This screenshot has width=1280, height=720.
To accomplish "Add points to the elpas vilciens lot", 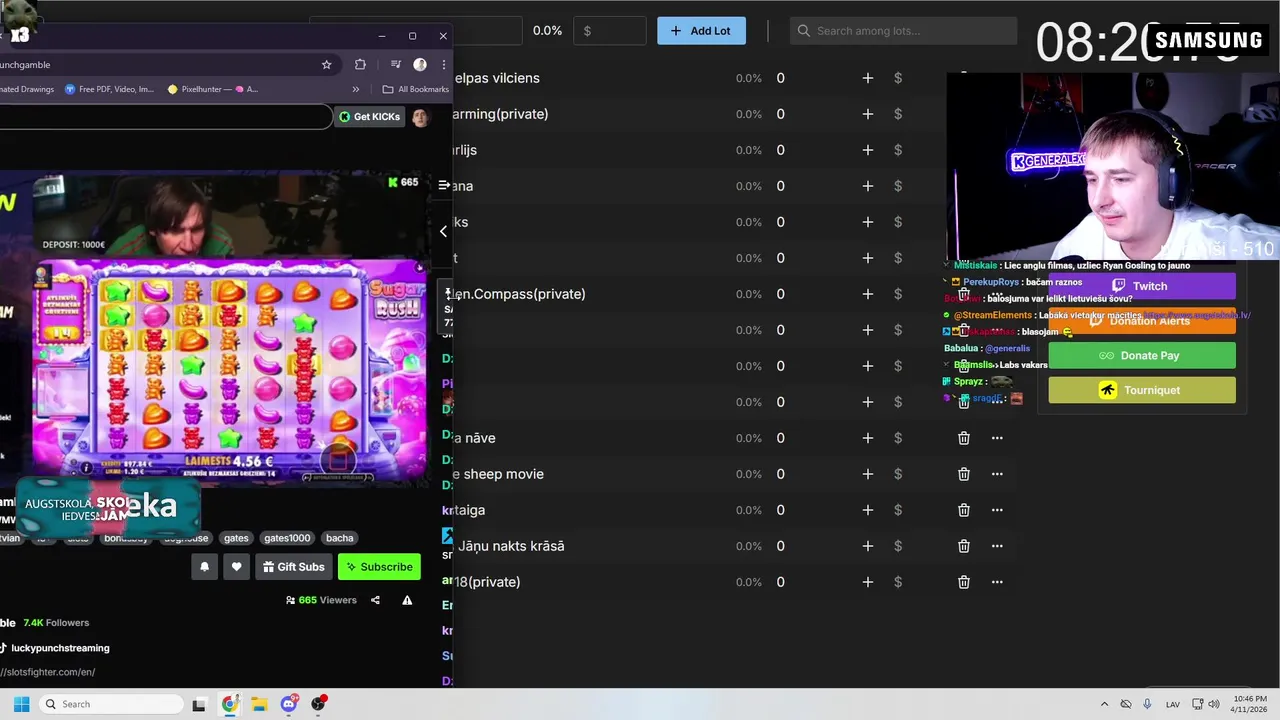I will 868,78.
